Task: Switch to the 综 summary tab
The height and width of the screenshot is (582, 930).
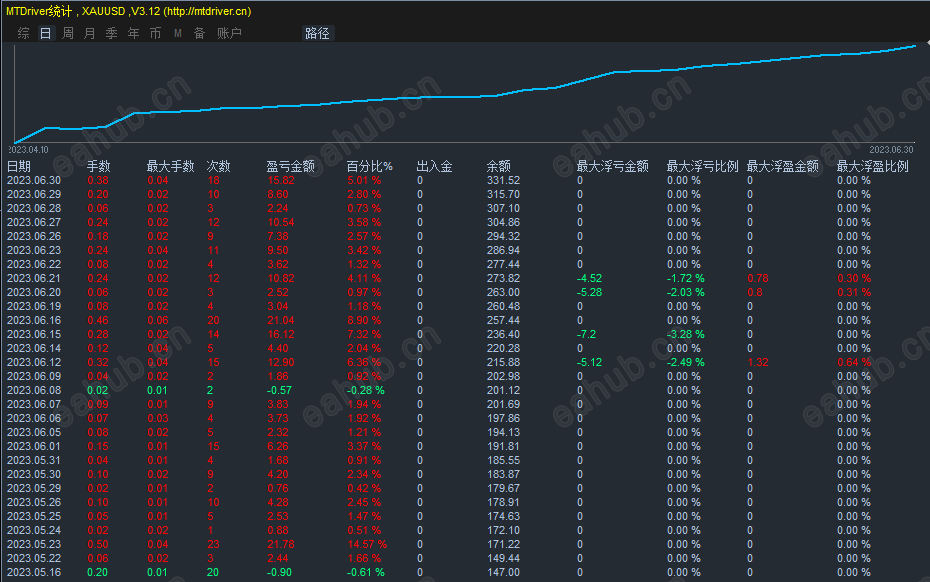Action: 24,33
